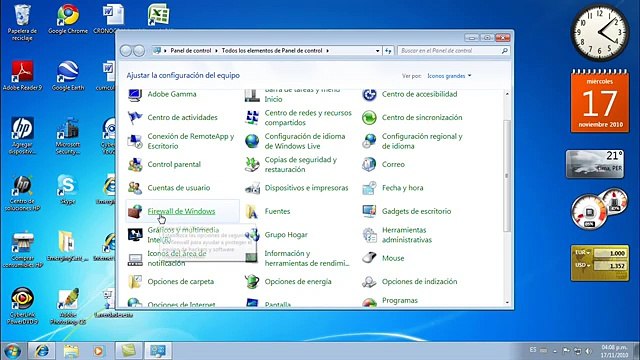Open Firewall de Windows icon

(135, 211)
